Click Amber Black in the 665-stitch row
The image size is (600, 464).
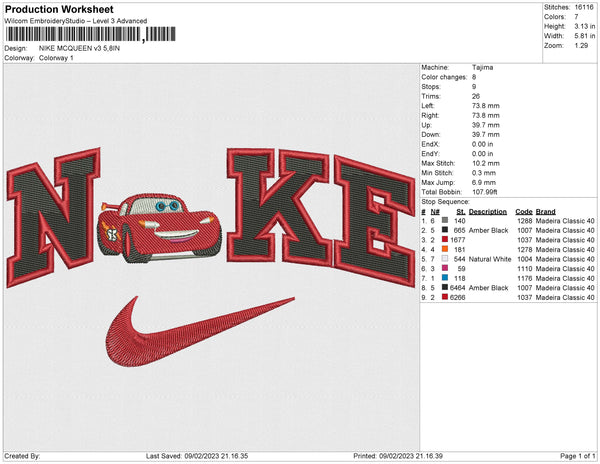coord(488,230)
